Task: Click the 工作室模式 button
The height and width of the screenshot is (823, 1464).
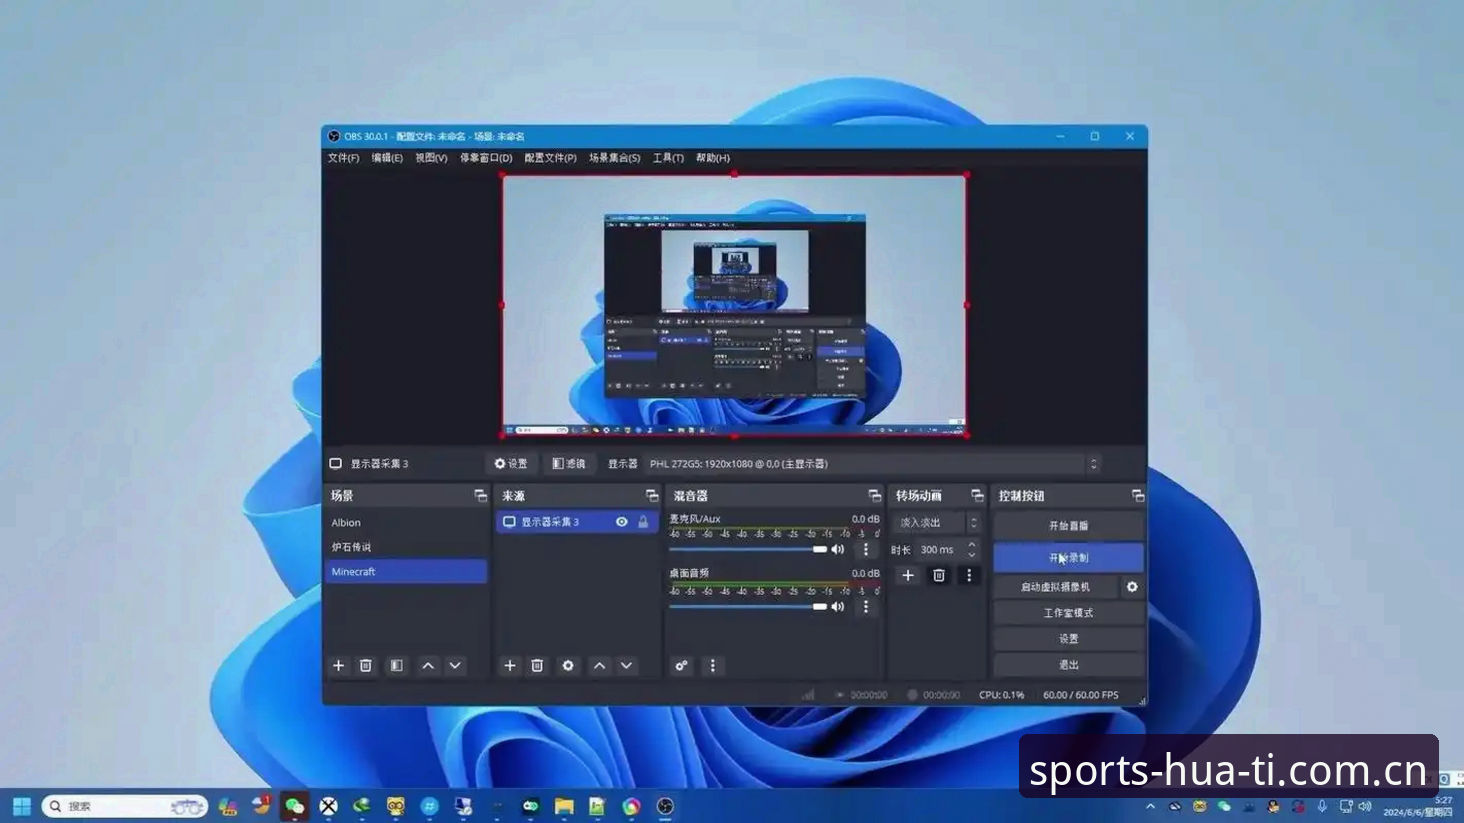Action: coord(1068,613)
